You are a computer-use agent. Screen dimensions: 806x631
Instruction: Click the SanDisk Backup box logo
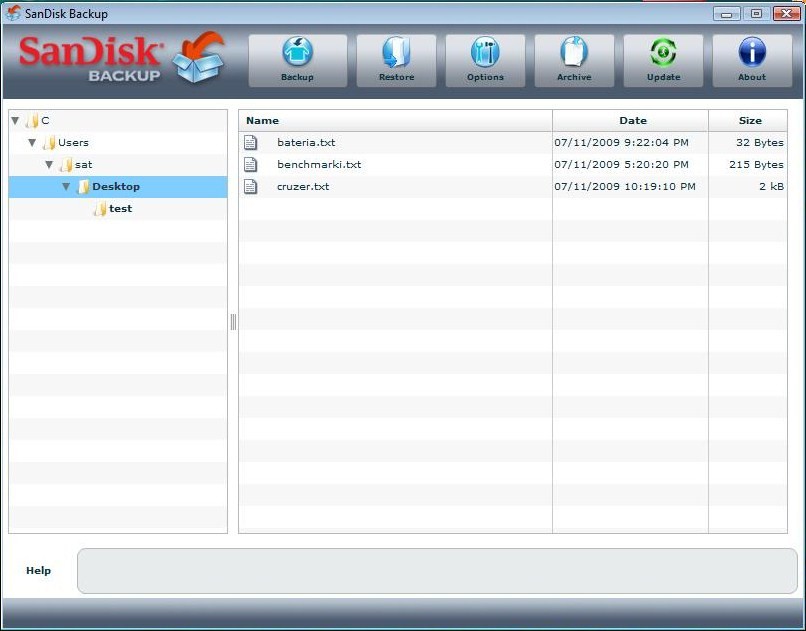[x=198, y=57]
